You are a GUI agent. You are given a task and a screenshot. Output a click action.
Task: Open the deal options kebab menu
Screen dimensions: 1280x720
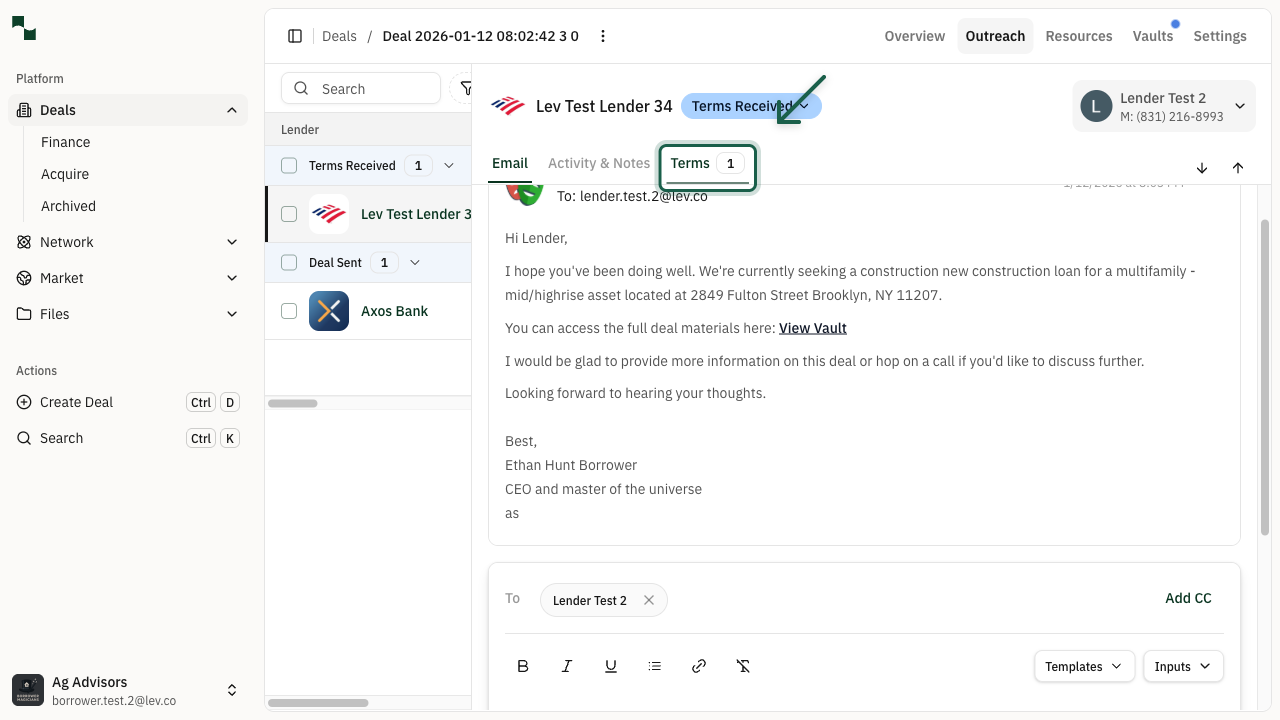tap(603, 36)
